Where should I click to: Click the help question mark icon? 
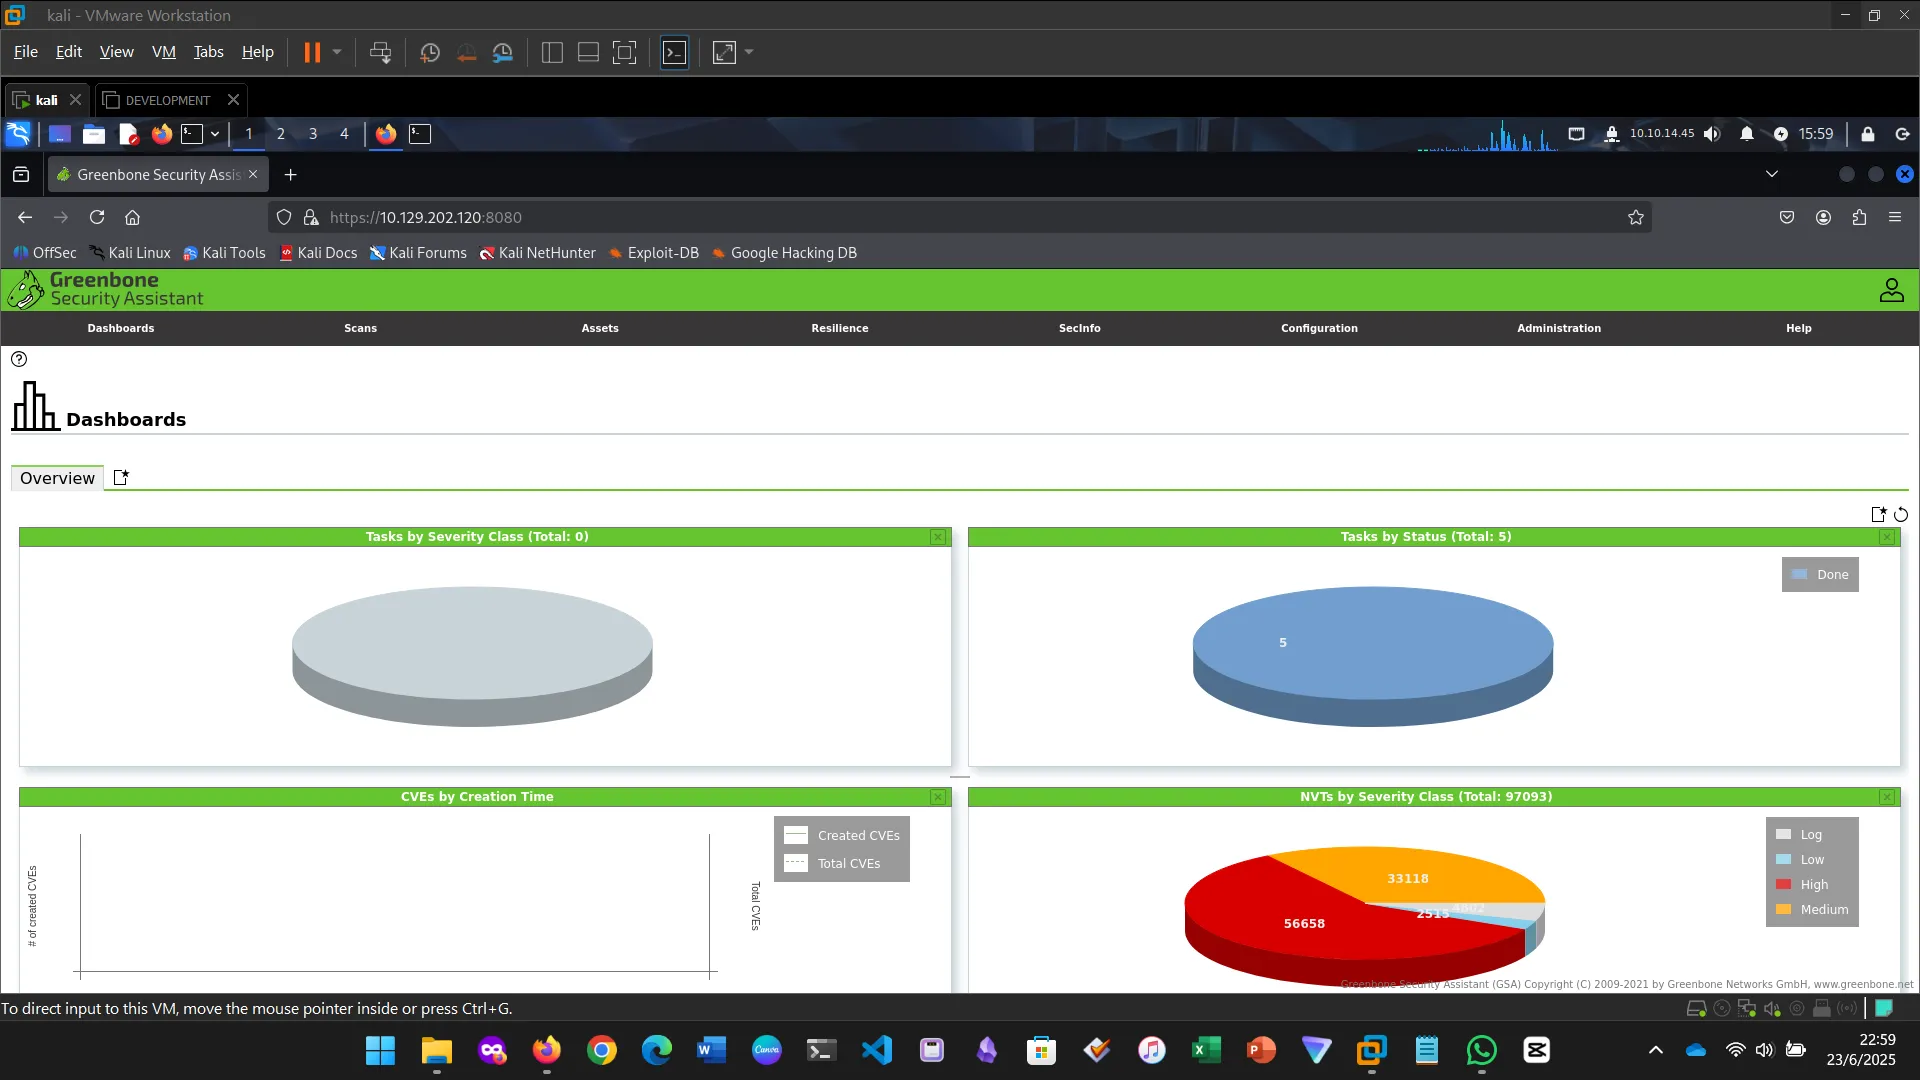(19, 359)
